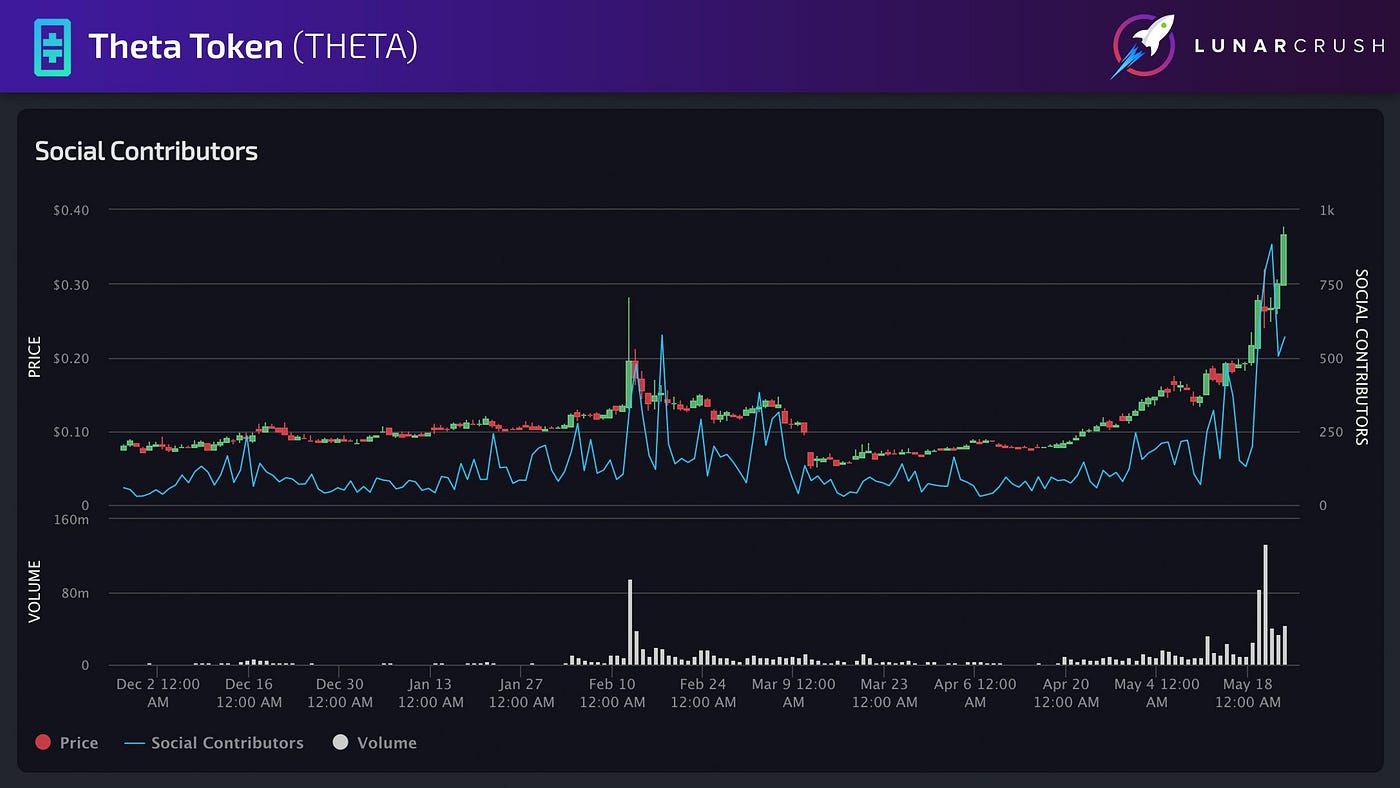Toggle the Social Contributors legend entry

pyautogui.click(x=215, y=743)
